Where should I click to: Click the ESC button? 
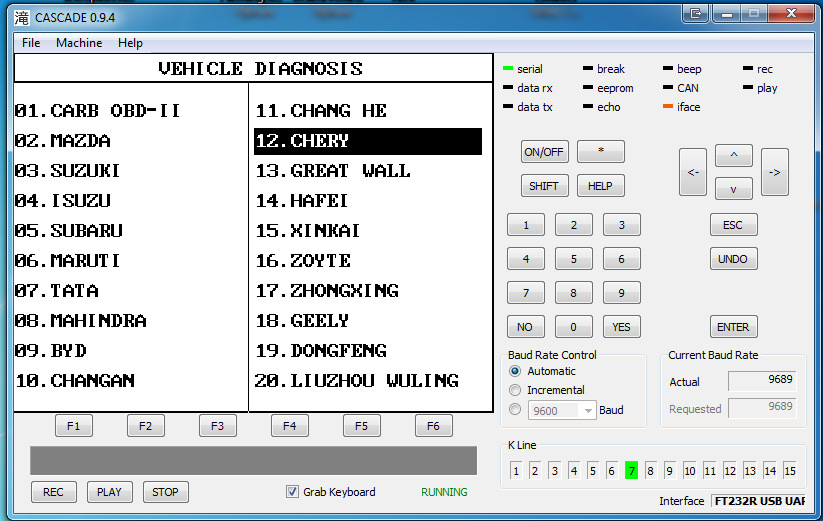pos(733,225)
